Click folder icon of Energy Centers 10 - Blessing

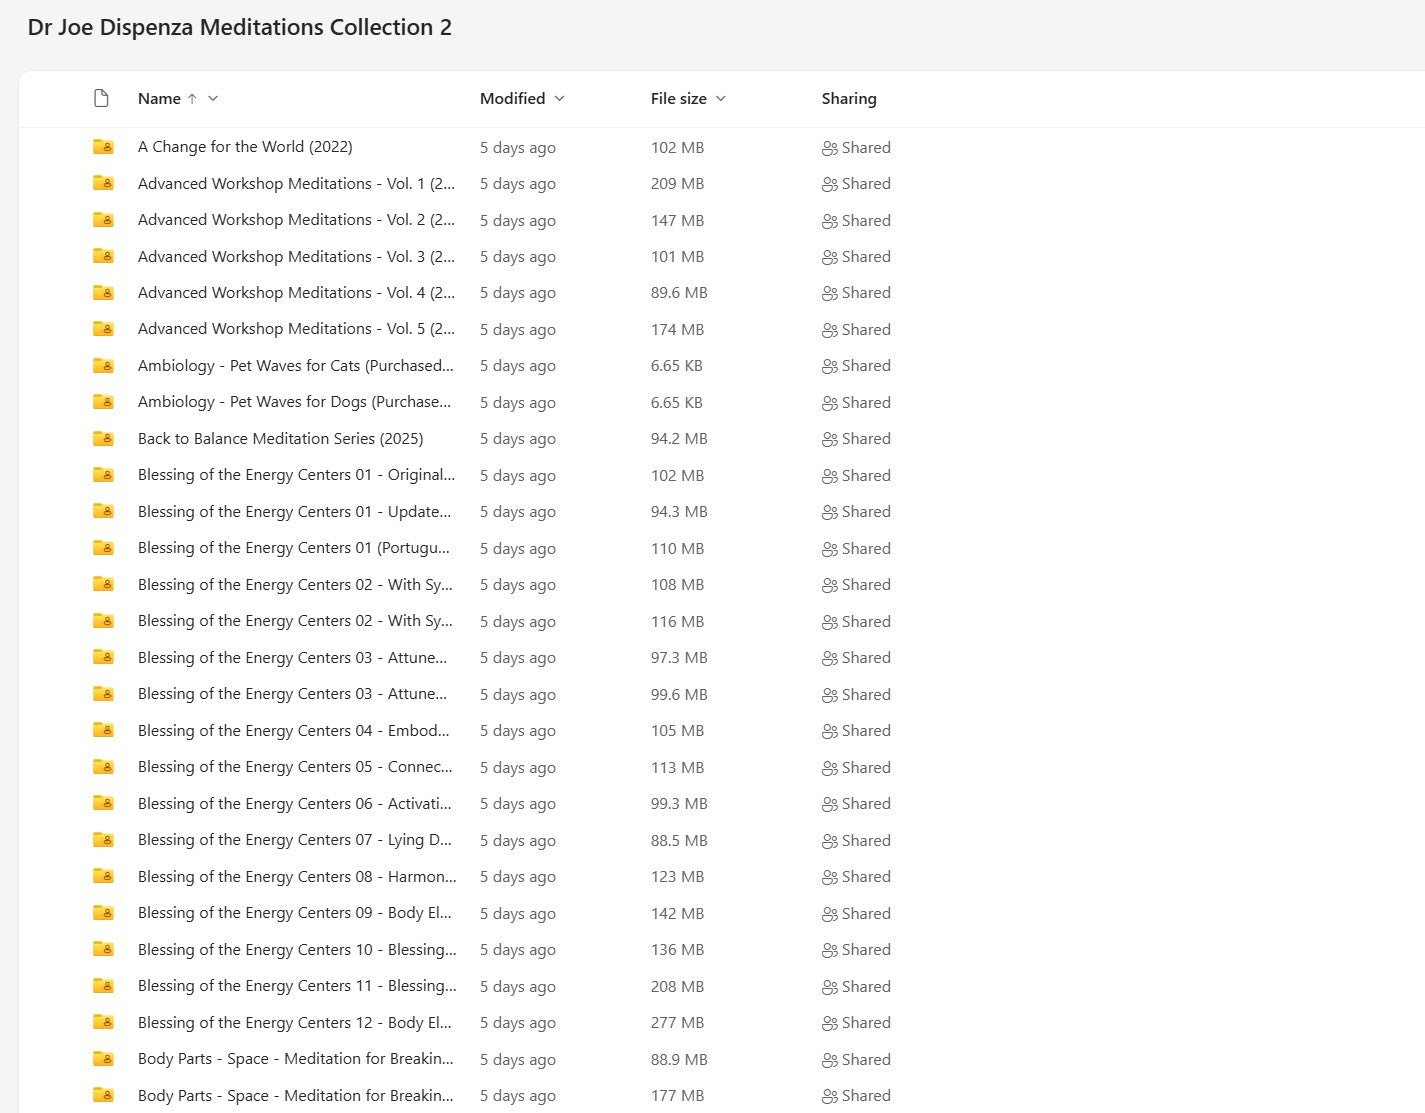tap(103, 950)
